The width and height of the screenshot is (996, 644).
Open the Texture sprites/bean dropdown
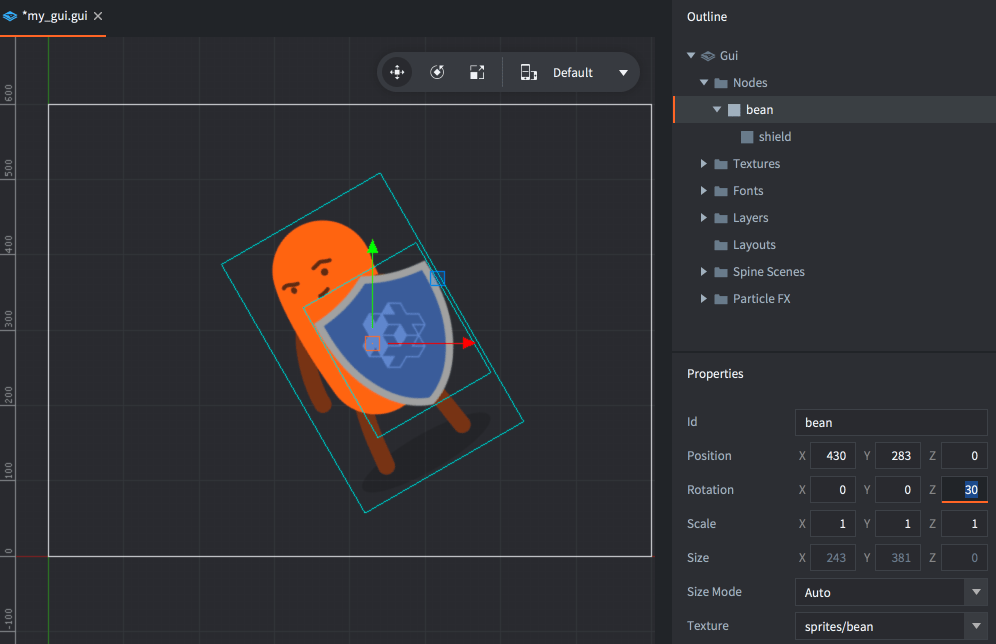click(x=976, y=627)
